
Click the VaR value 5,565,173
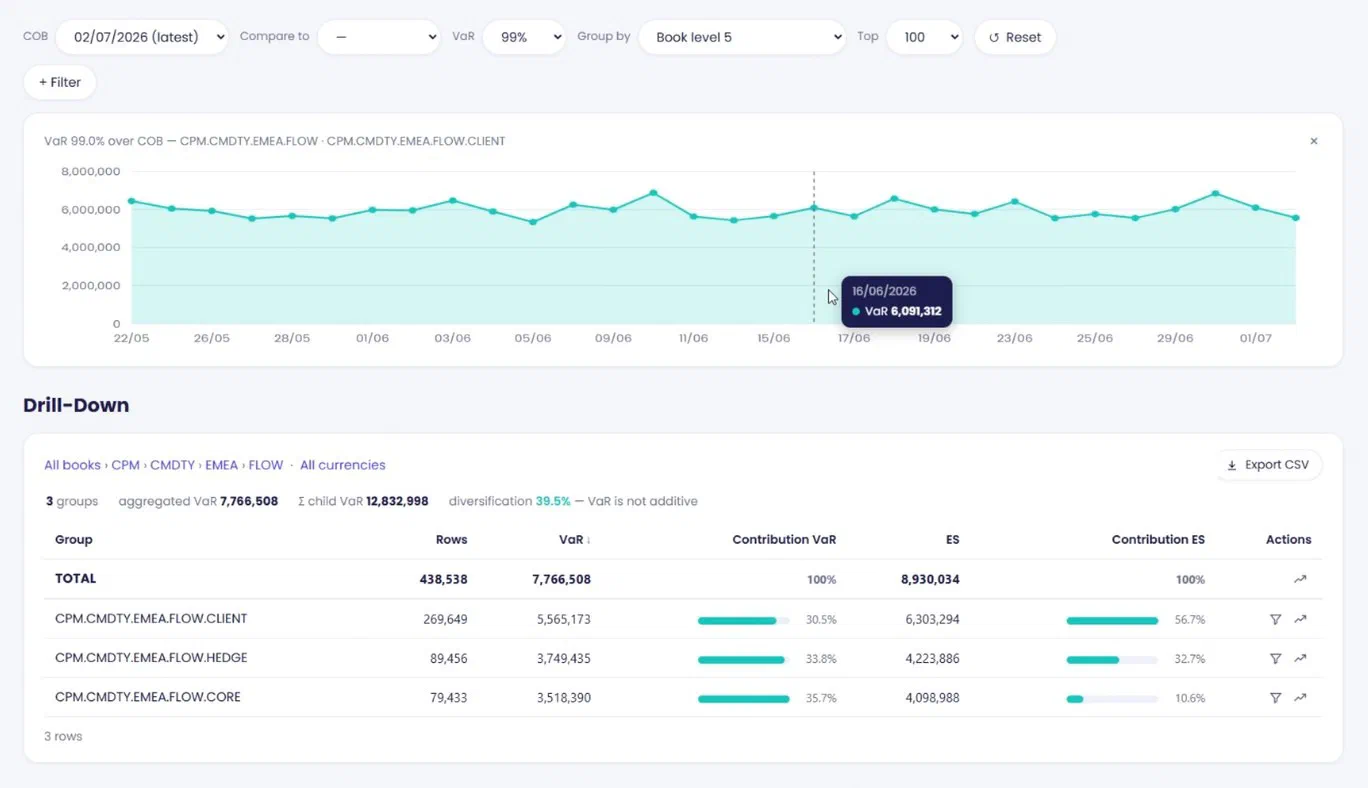[x=563, y=619]
